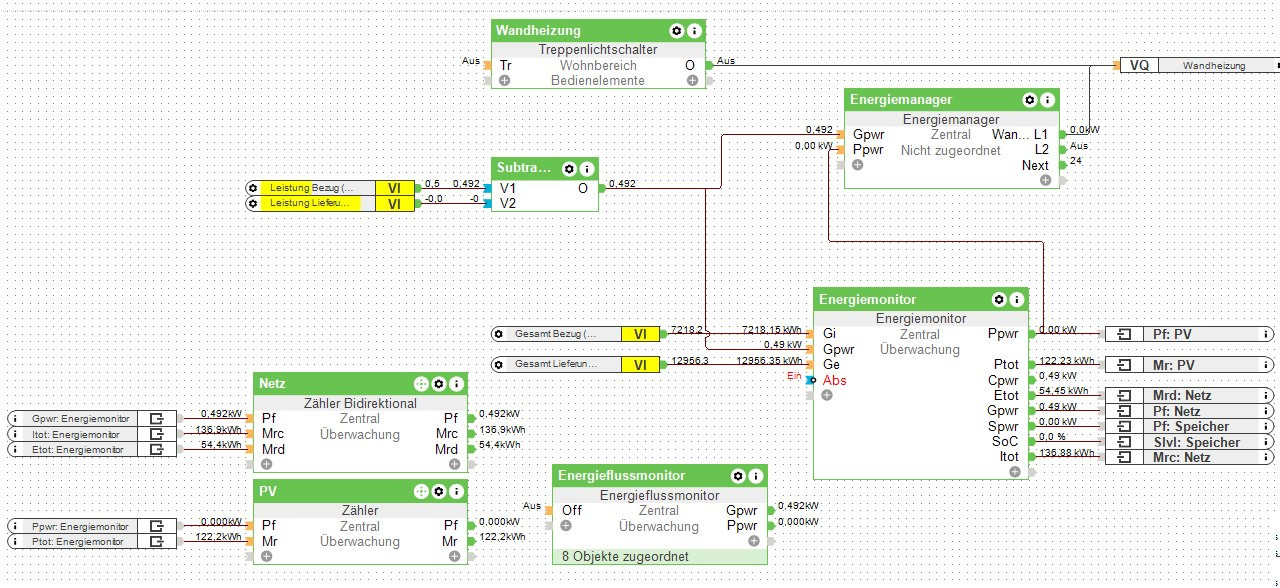Select the Leistung Bezug virtual input
The image size is (1280, 588).
(x=329, y=188)
